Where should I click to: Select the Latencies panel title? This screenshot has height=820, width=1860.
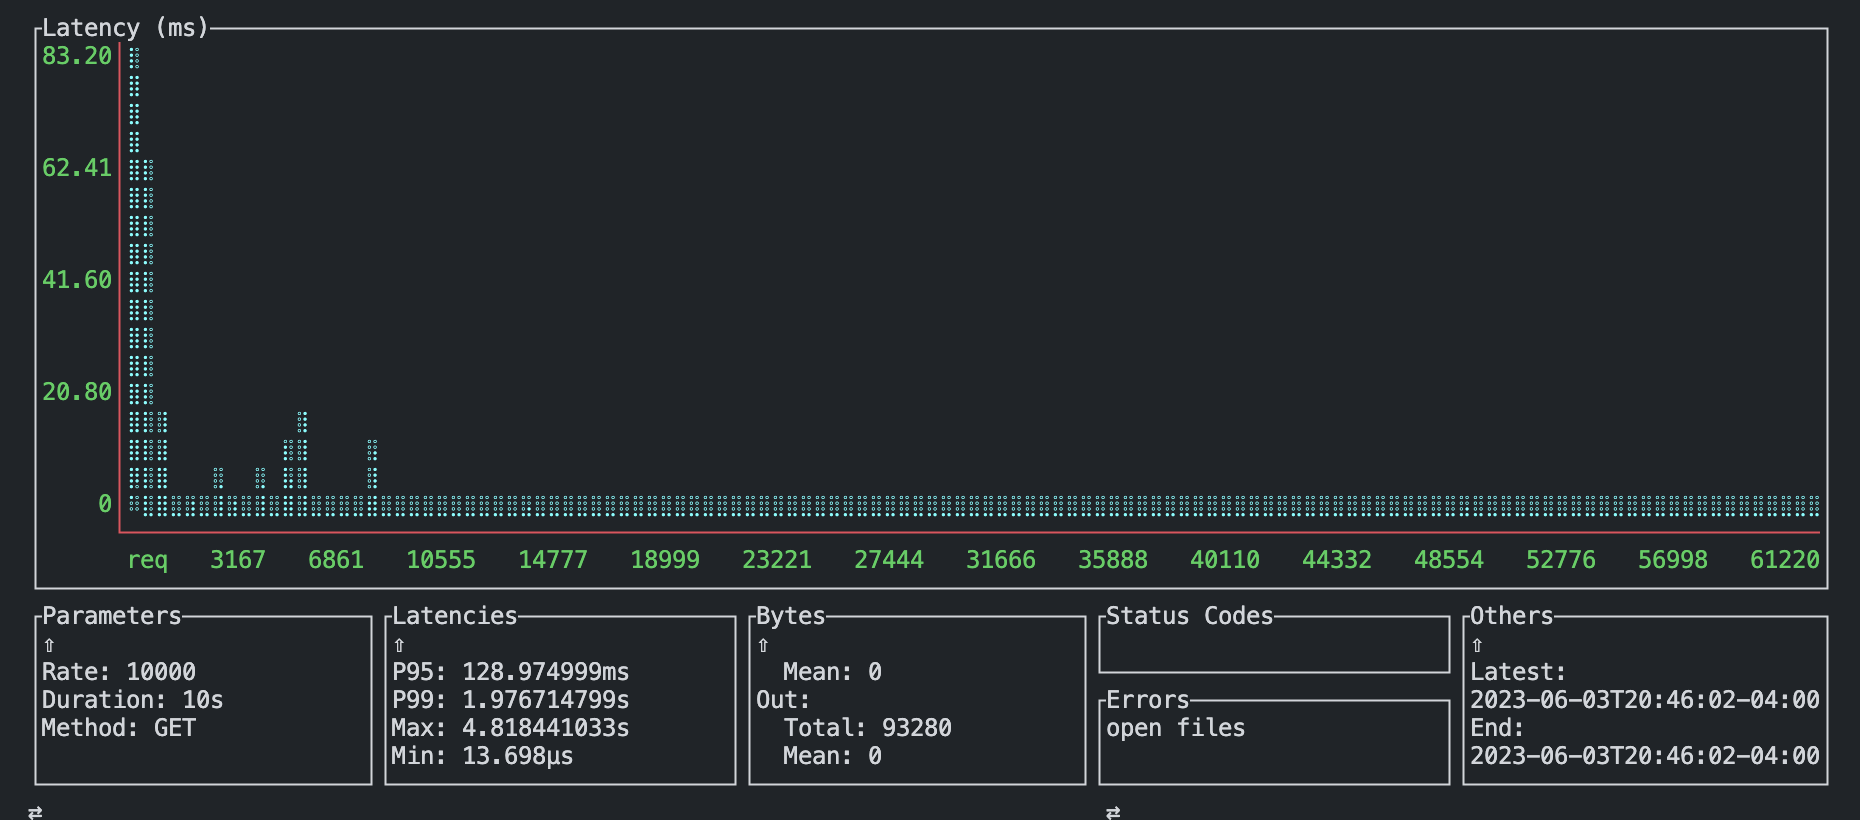point(455,616)
